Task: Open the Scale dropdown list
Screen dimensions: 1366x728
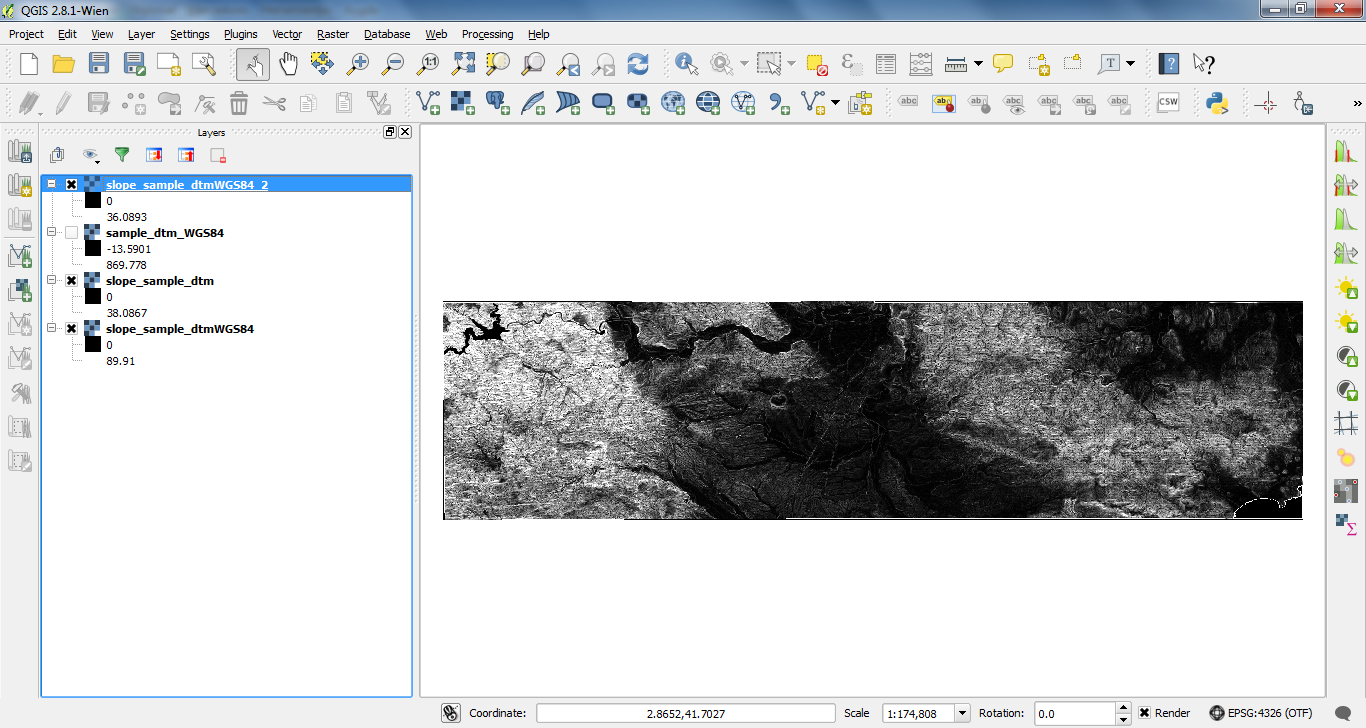Action: pos(962,713)
